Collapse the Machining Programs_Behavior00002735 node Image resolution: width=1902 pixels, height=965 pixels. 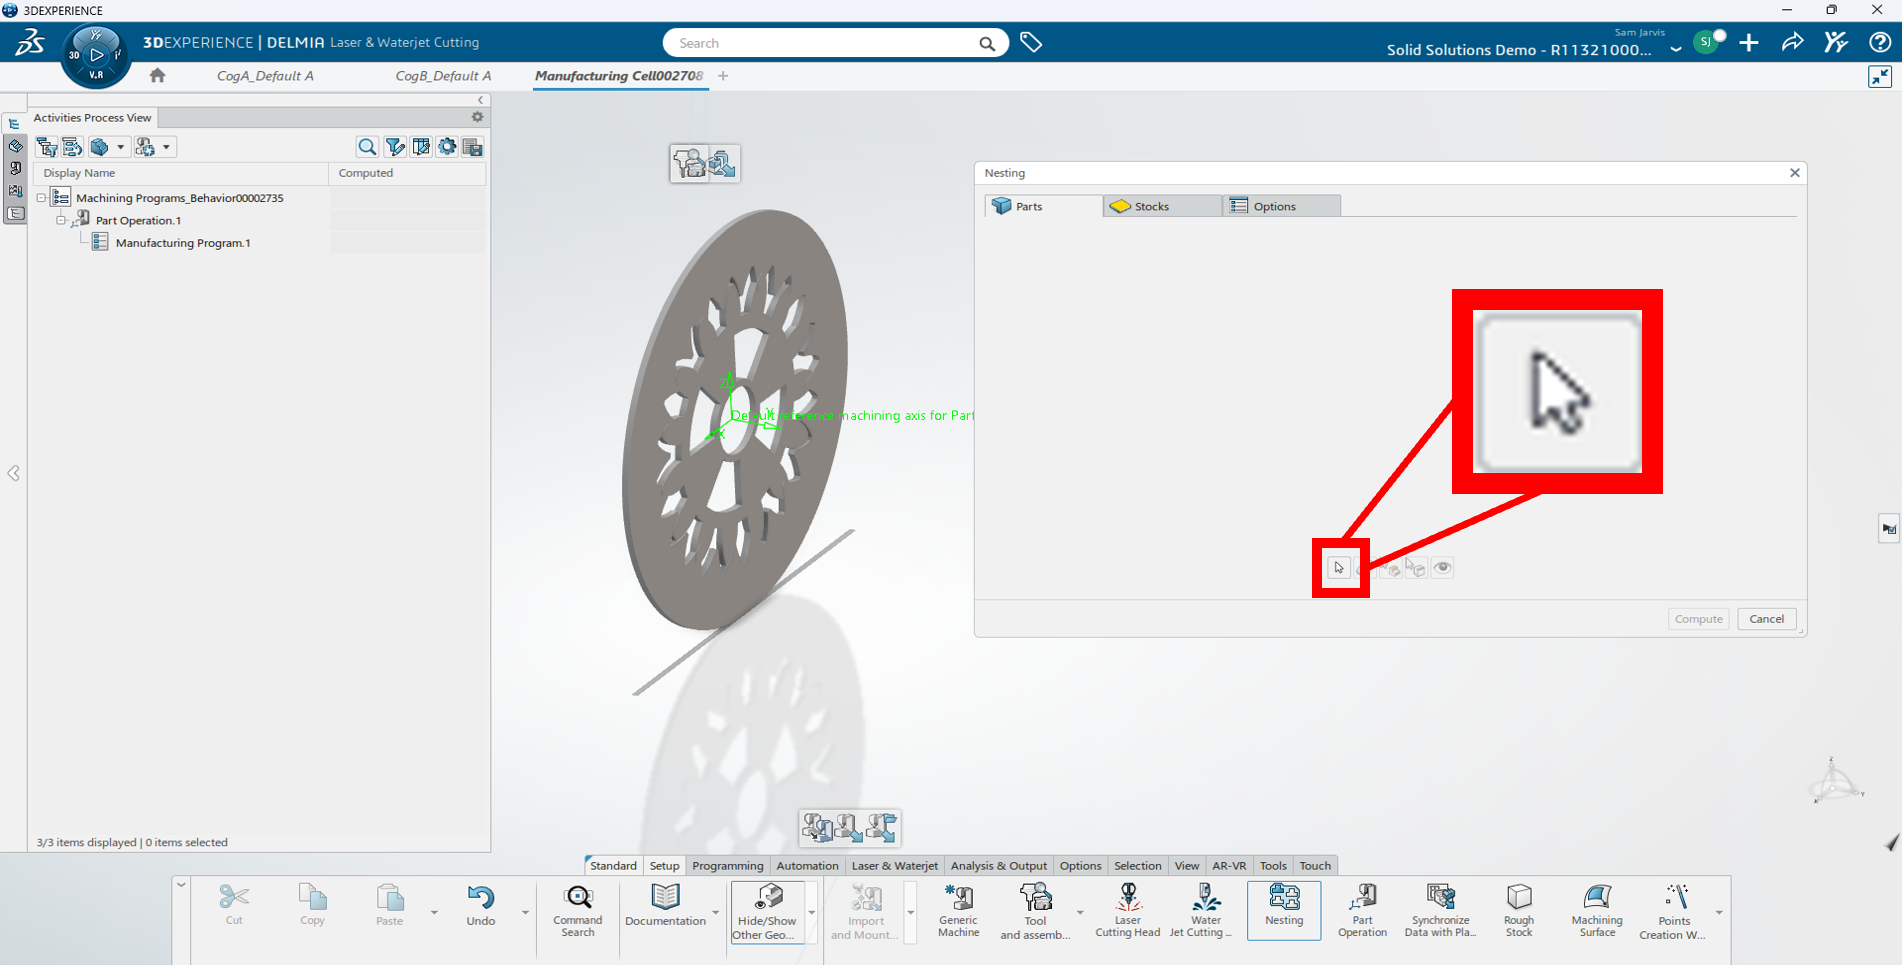point(42,198)
